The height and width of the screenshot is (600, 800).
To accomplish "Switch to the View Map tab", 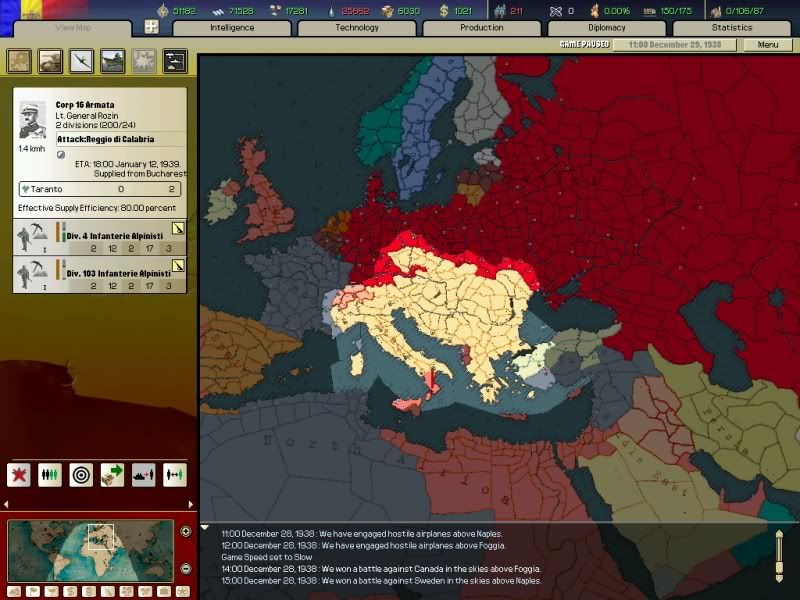I will (x=72, y=28).
